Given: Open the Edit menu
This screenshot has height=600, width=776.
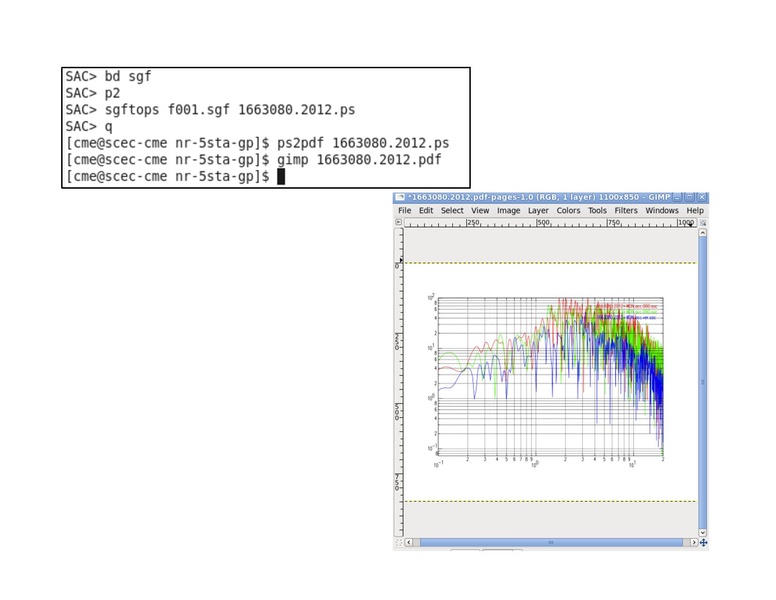Looking at the screenshot, I should tap(426, 211).
